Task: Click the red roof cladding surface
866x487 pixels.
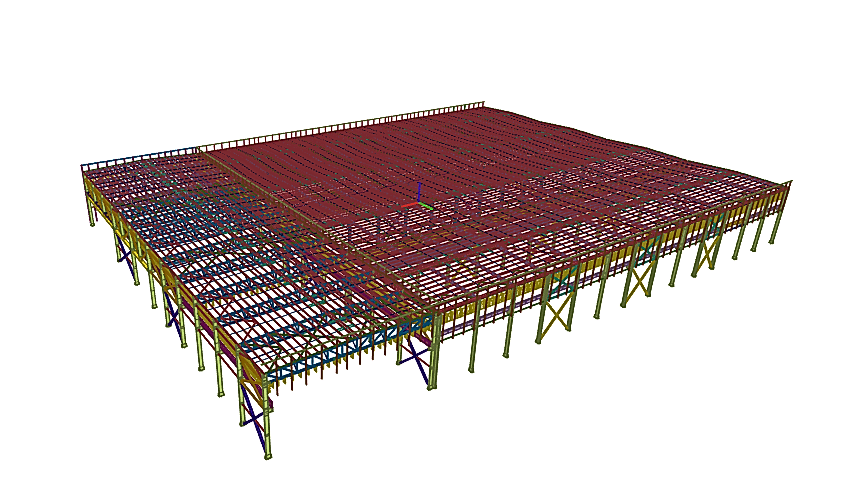Action: tap(400, 150)
